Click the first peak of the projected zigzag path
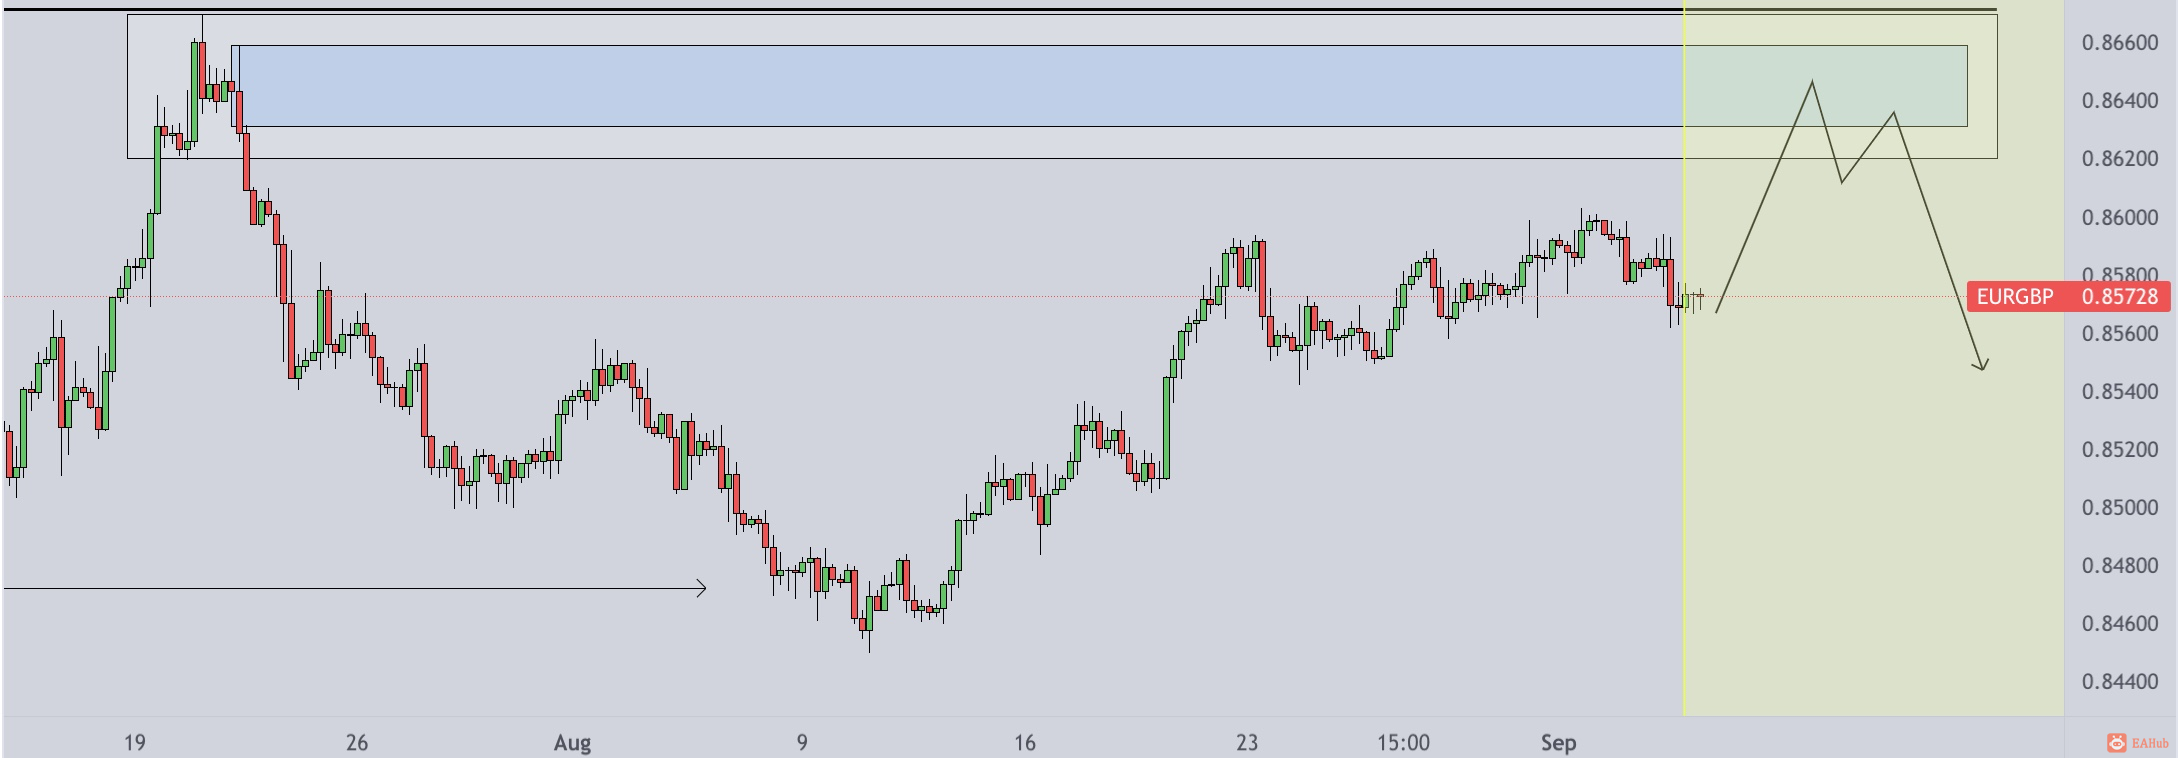2178x758 pixels. (x=1812, y=82)
